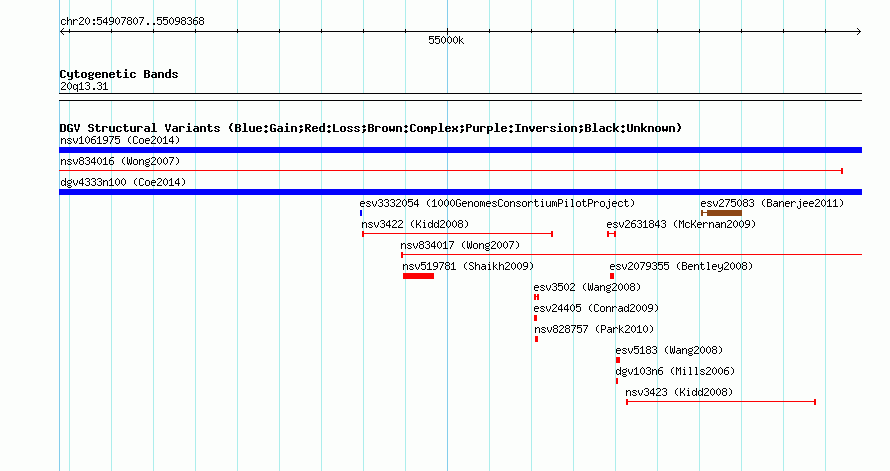Click the dgv103n6 (Mills2006) red marker
890x471 pixels.
[x=617, y=381]
